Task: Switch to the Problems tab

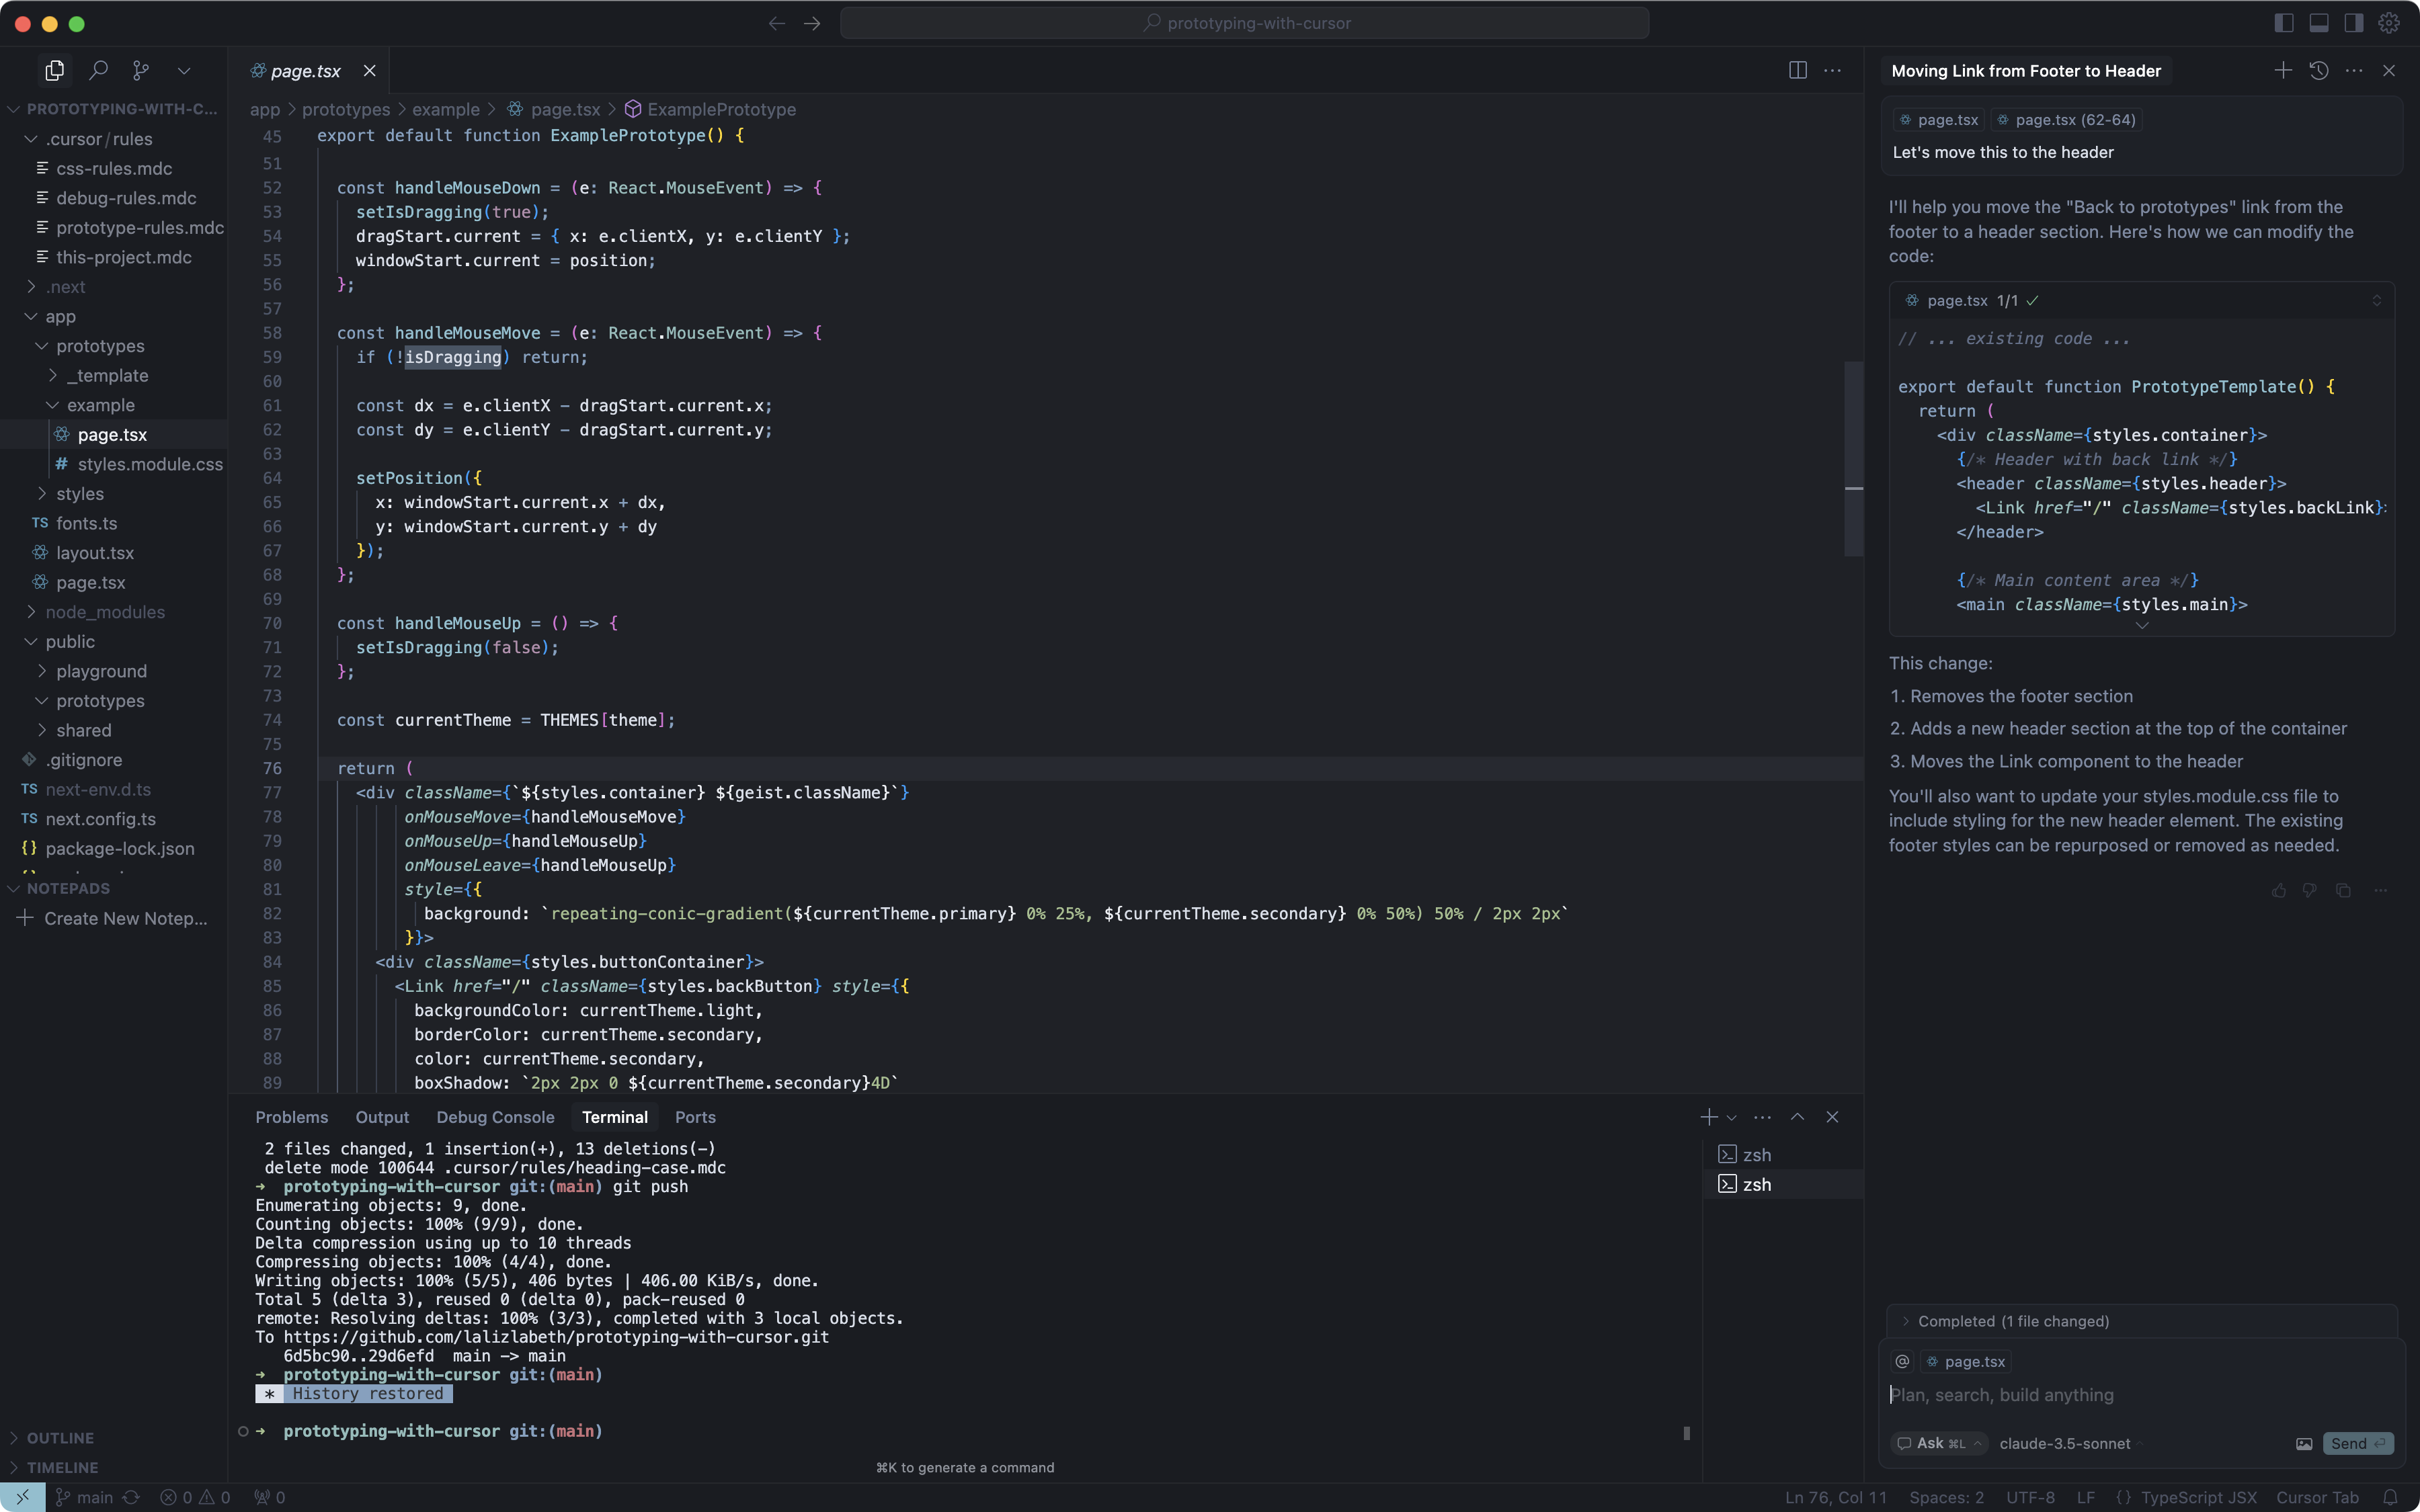Action: coord(292,1117)
